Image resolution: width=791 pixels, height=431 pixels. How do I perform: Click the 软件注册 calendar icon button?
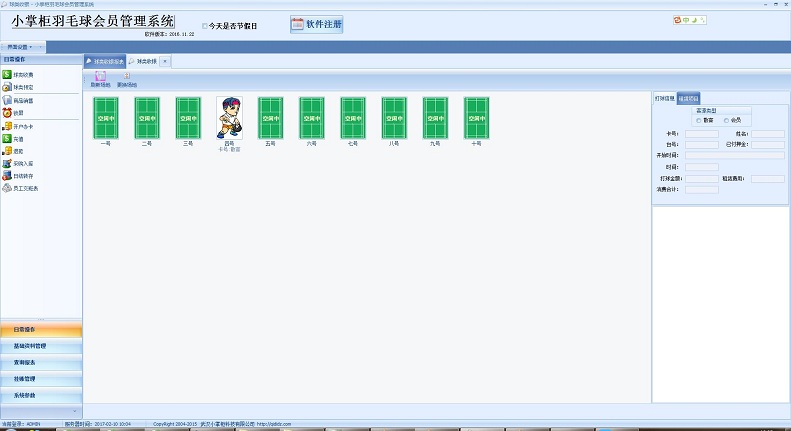tap(297, 24)
